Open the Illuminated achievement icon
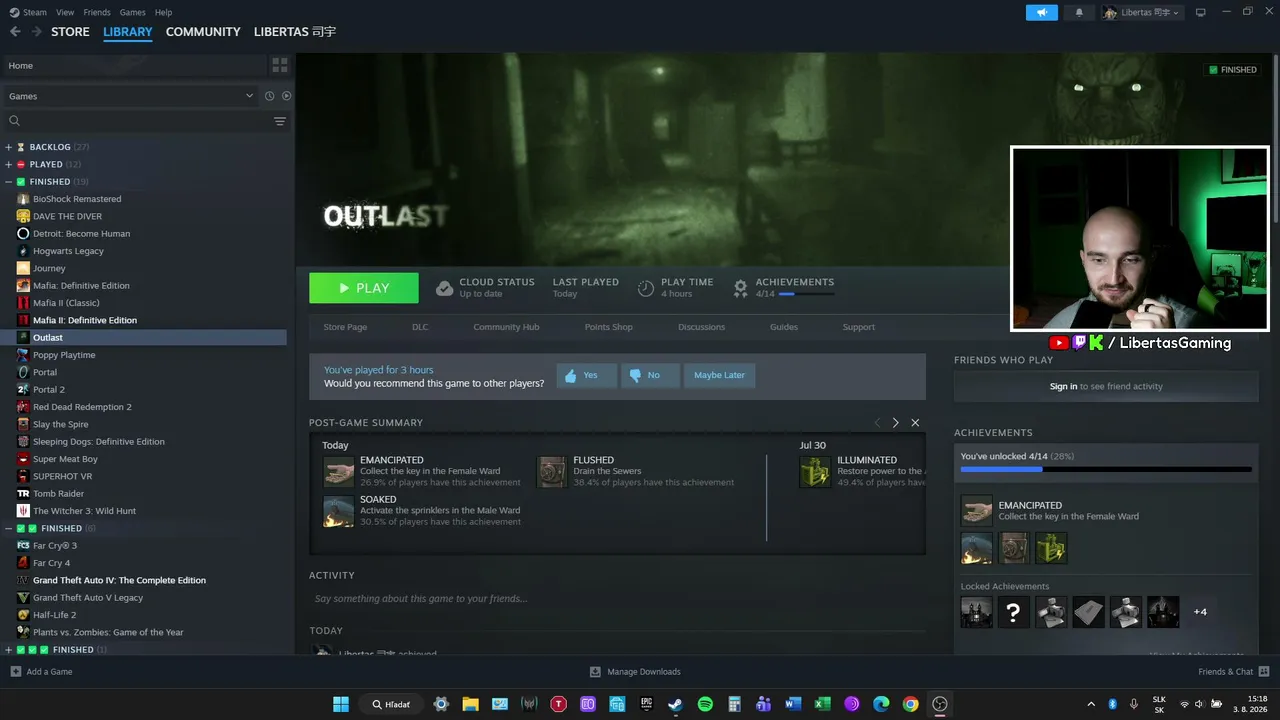1280x720 pixels. (815, 472)
